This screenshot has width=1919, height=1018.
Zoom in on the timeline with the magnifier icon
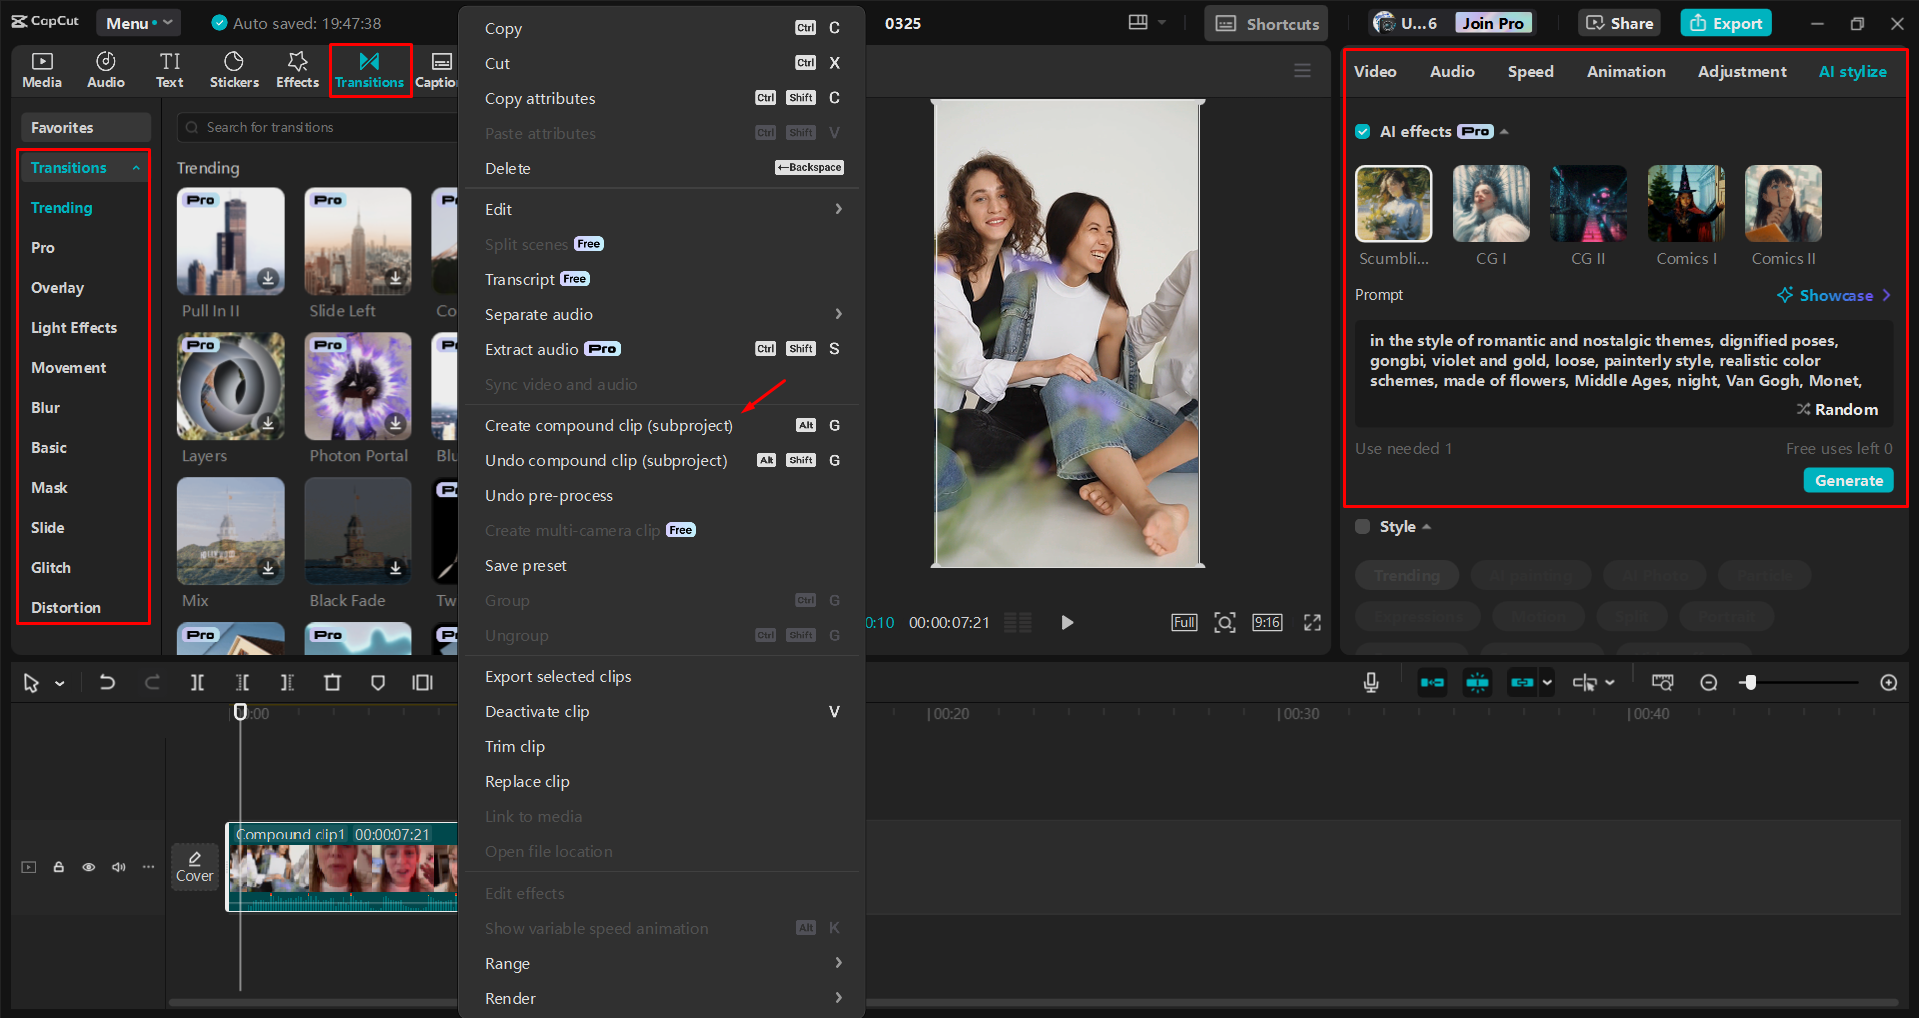click(x=1889, y=682)
